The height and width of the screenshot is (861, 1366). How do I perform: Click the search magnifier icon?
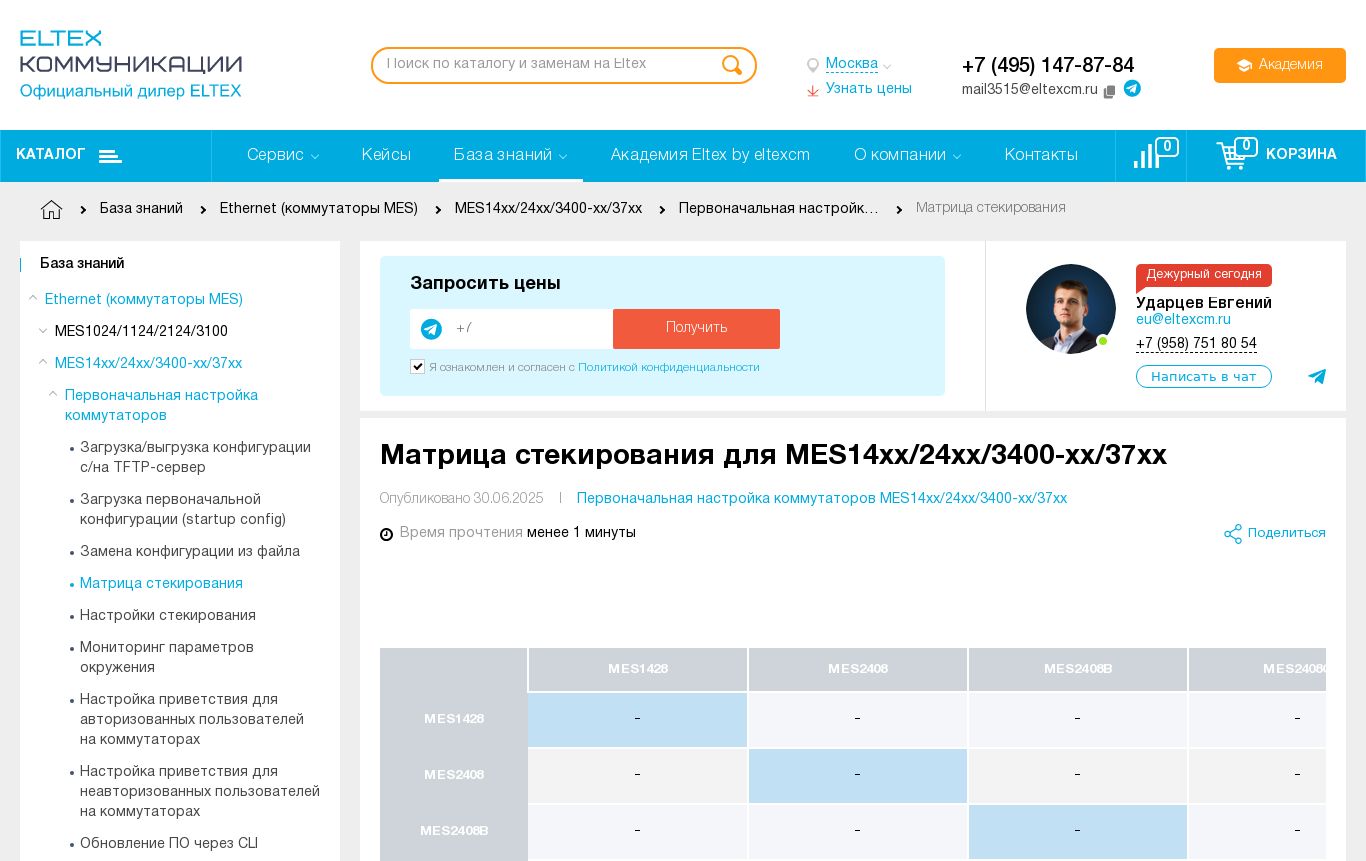(x=732, y=65)
